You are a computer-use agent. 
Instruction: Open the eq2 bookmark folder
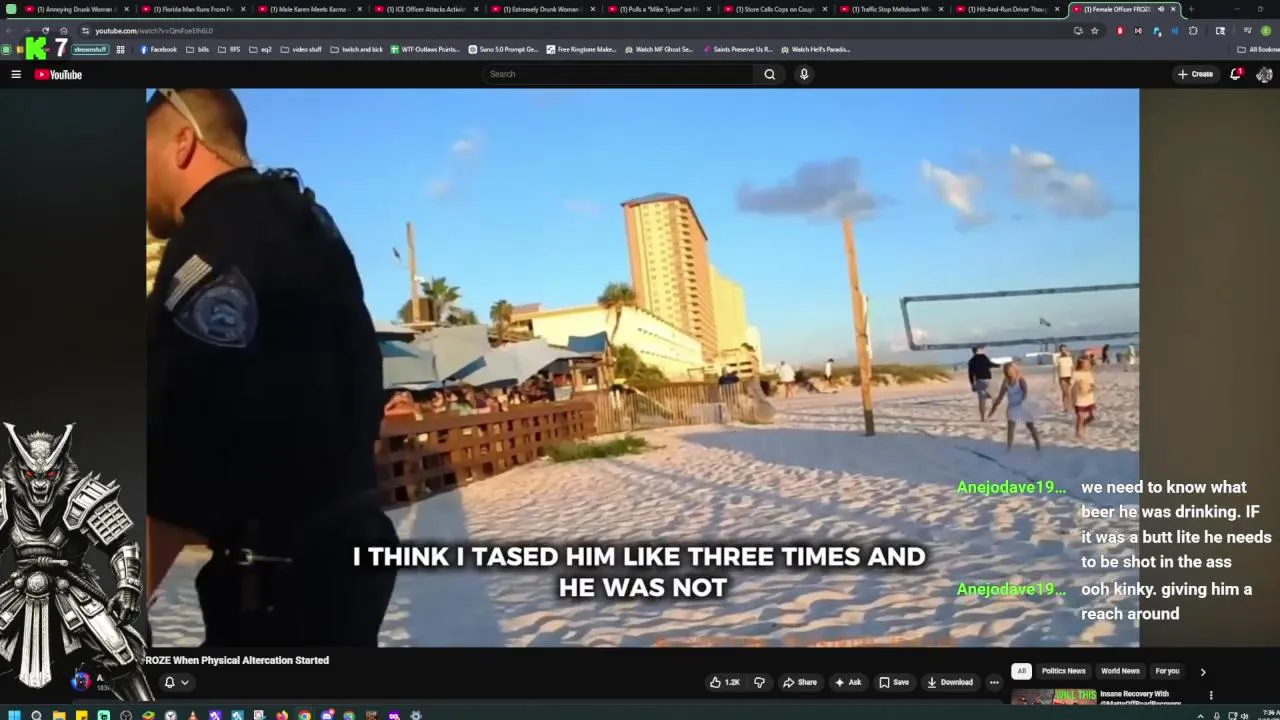260,49
